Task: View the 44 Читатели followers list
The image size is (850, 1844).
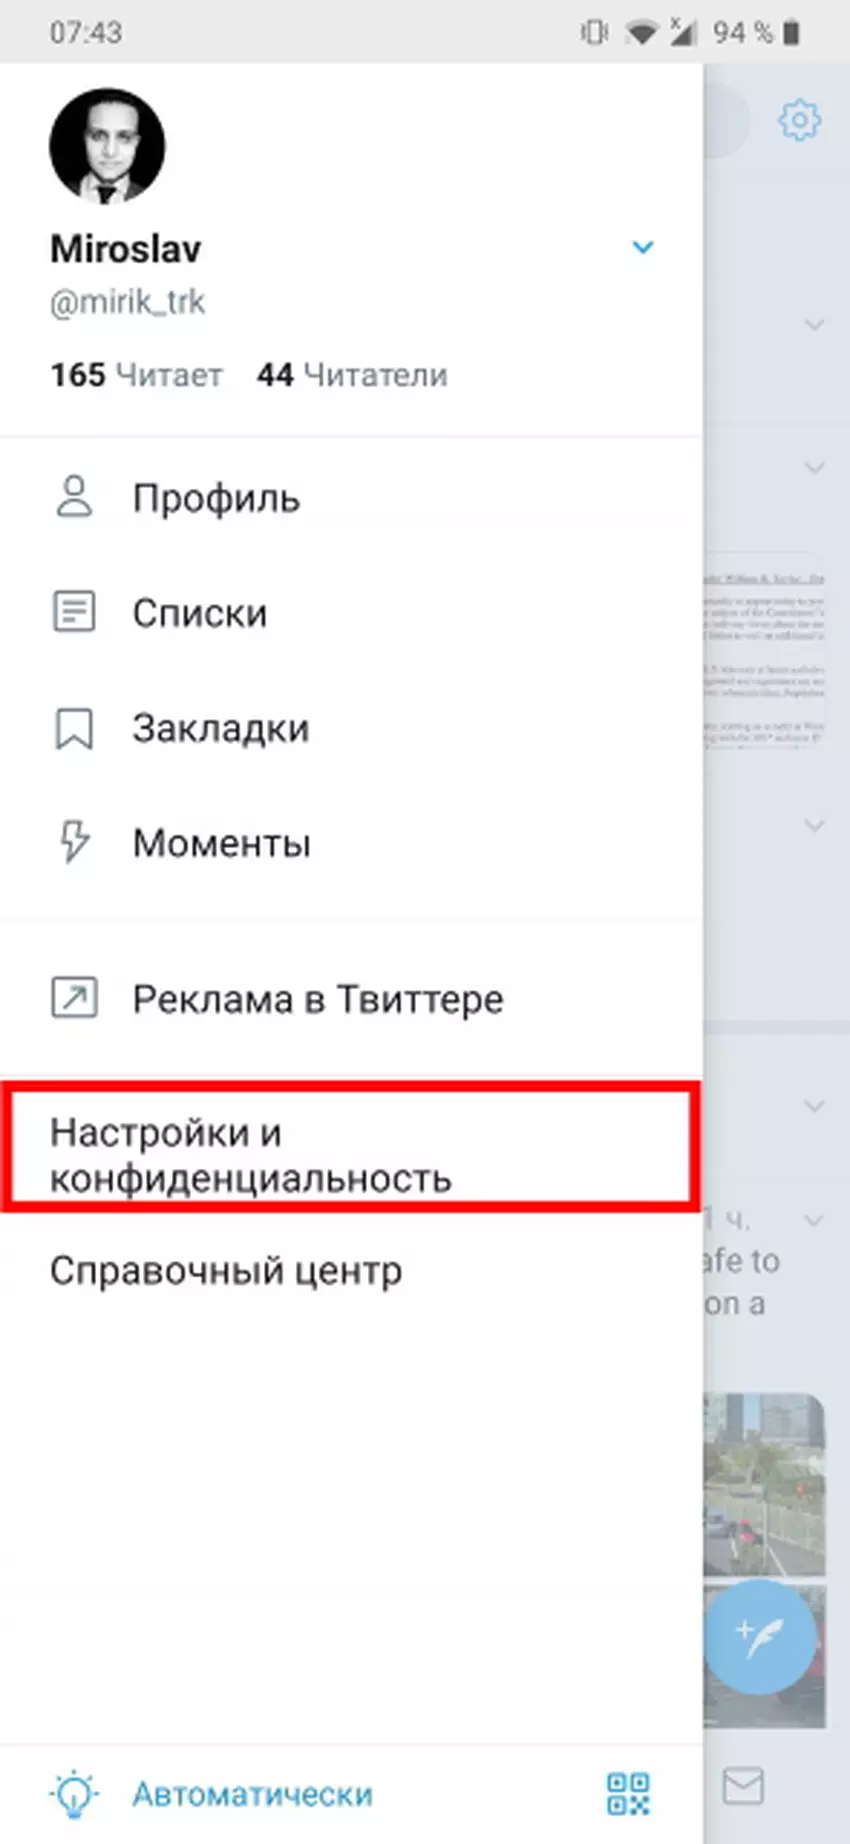Action: click(x=352, y=375)
